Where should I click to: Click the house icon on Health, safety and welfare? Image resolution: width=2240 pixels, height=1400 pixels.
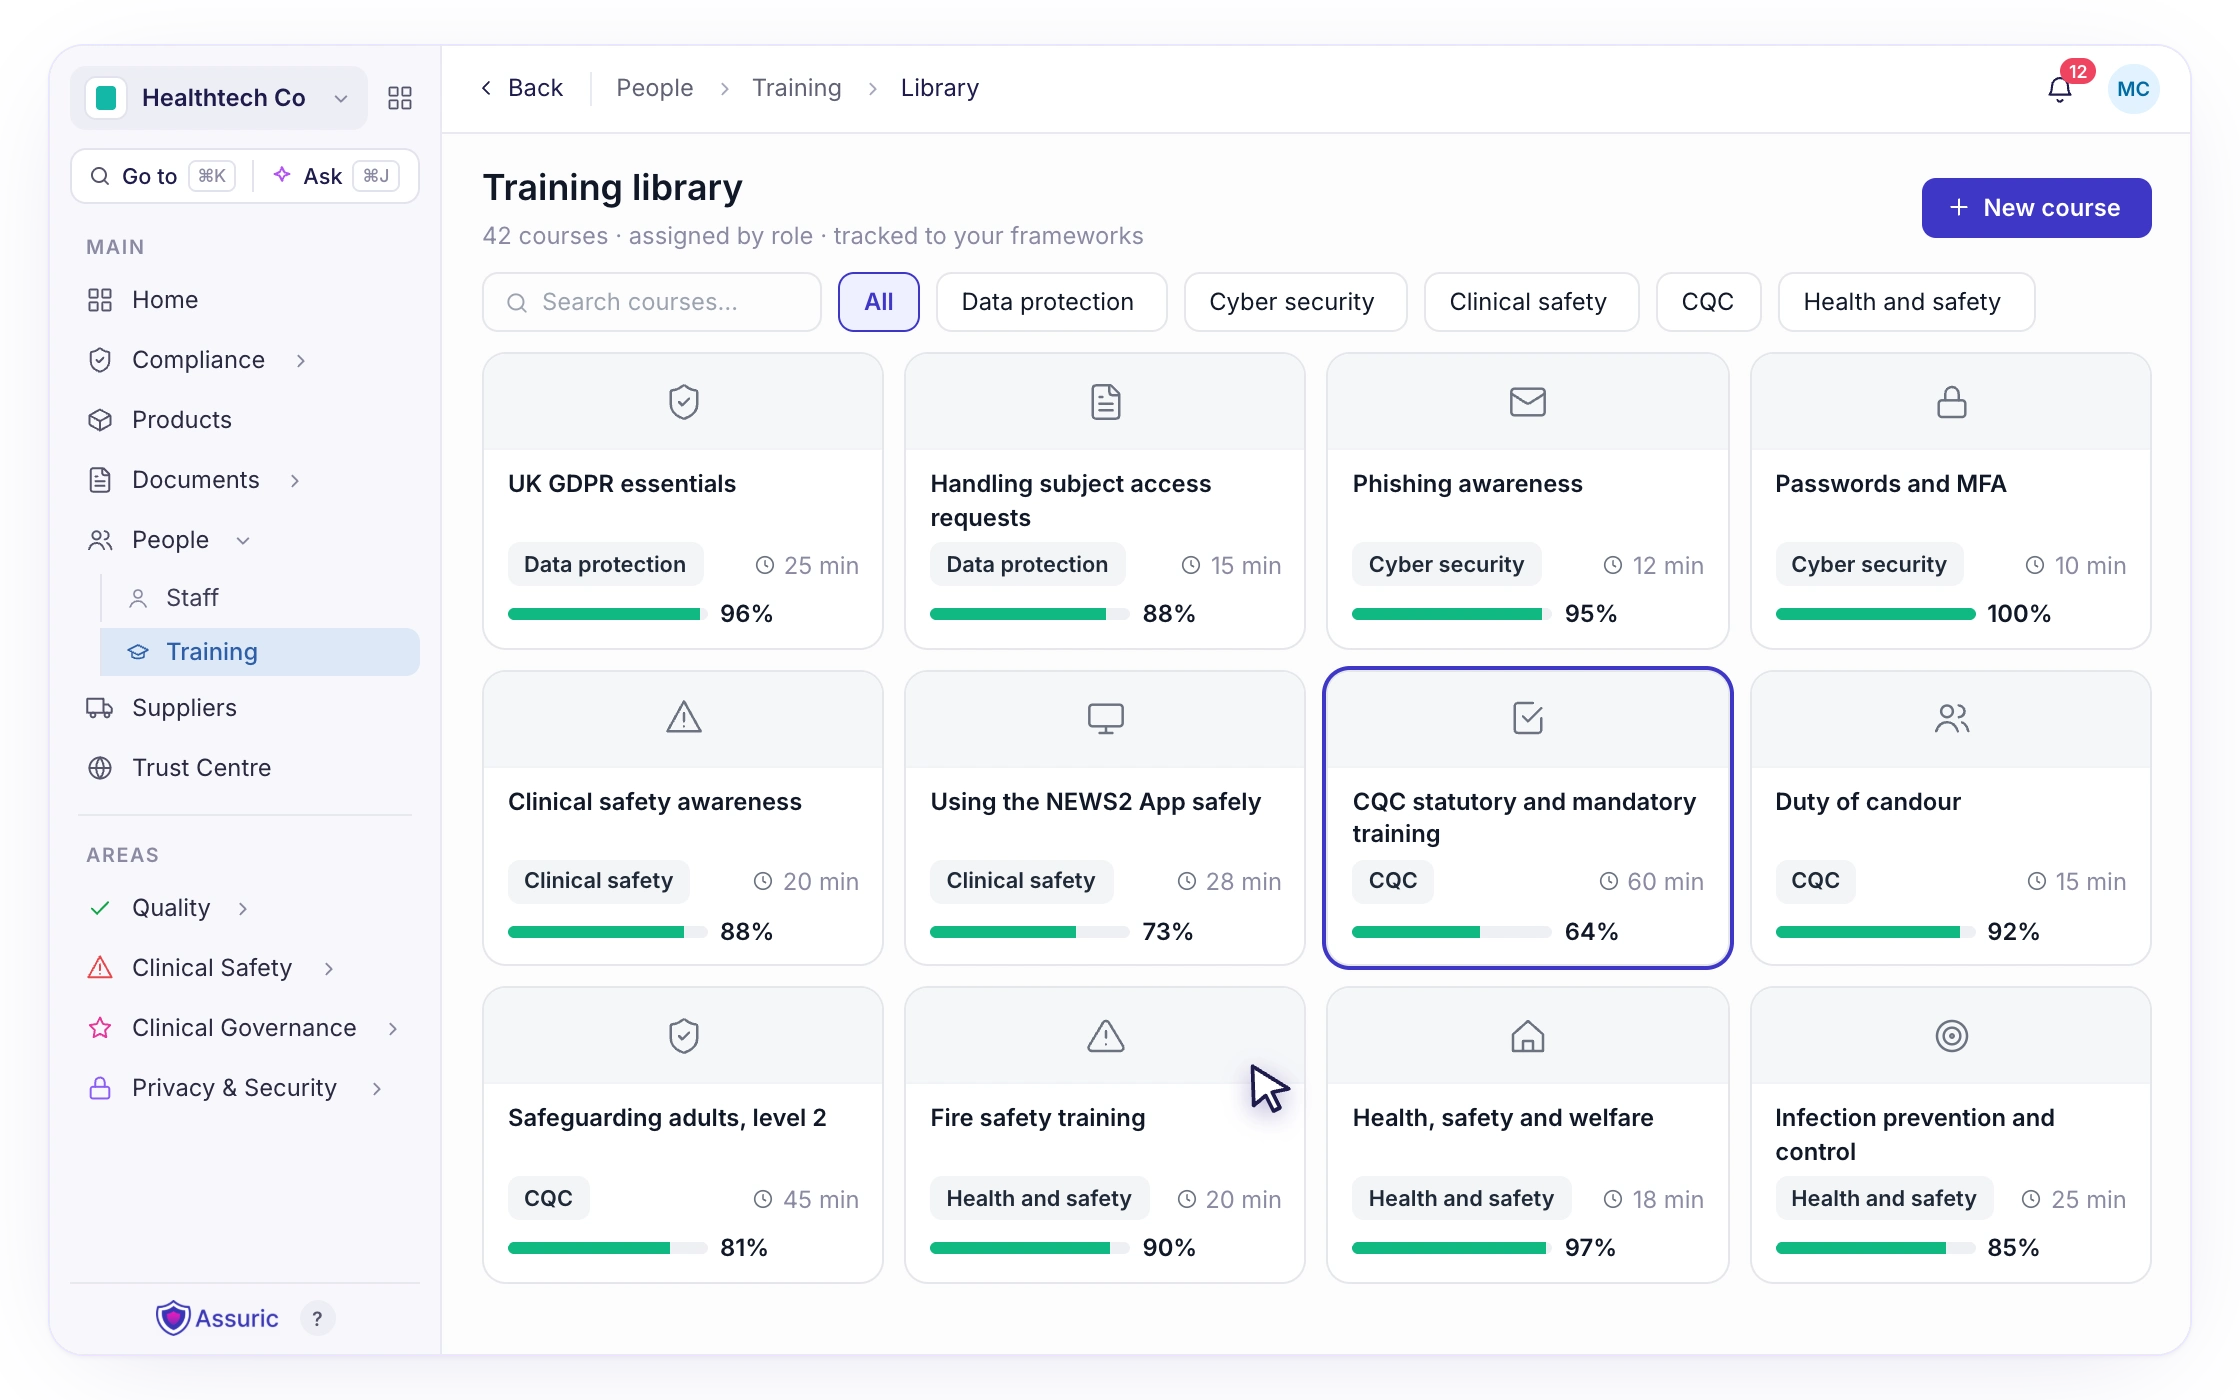click(1527, 1036)
